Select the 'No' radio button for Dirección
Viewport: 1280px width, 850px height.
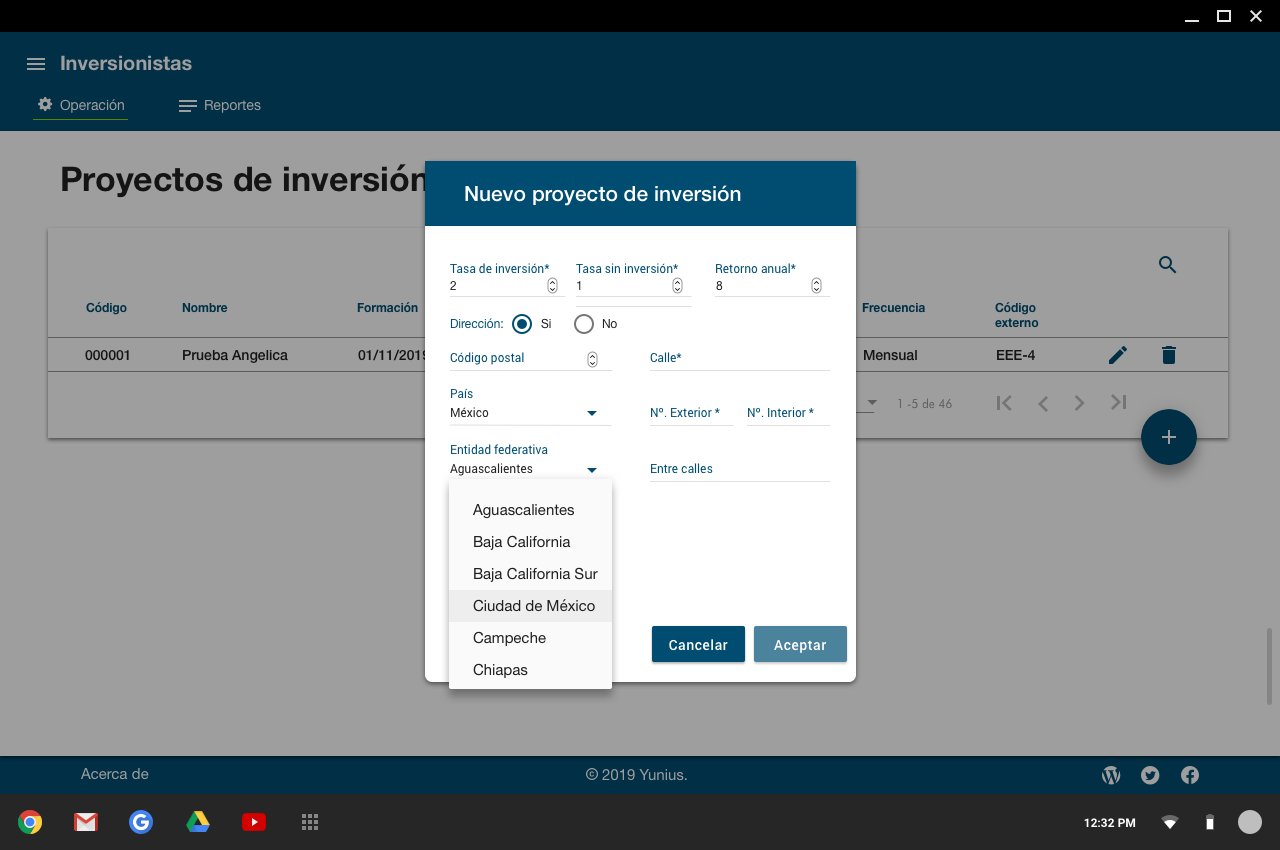(x=584, y=324)
